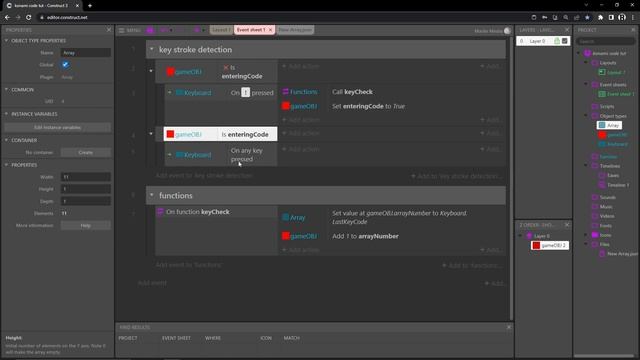Screen dimensions: 640x360
Task: Collapse the gameOBJ Is enteringCode event
Action: pos(151,134)
